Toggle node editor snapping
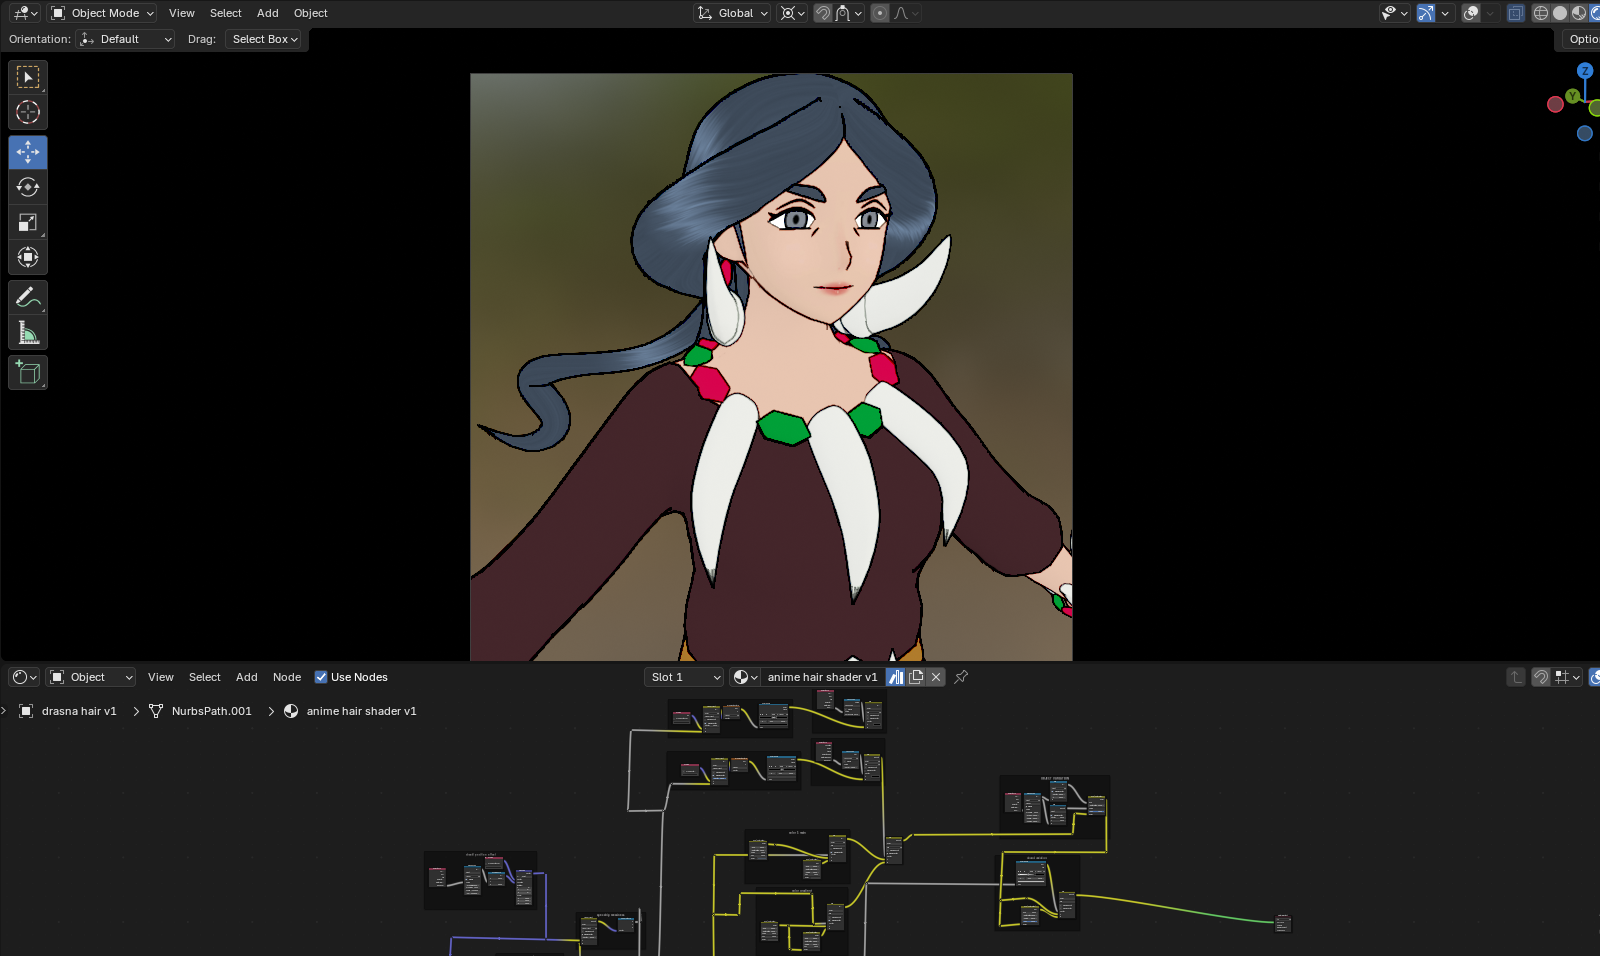Viewport: 1600px width, 956px height. click(x=1541, y=677)
